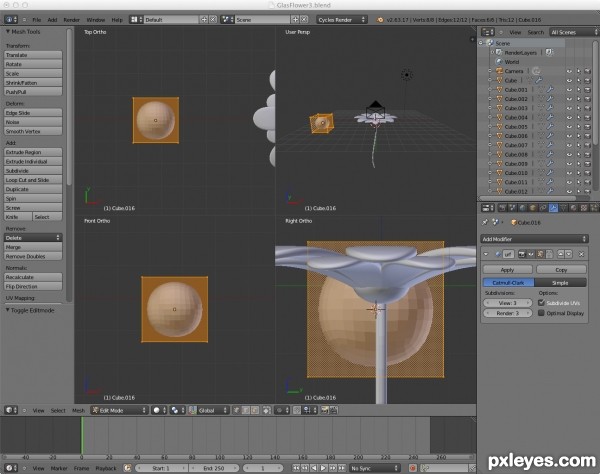Image resolution: width=600 pixels, height=474 pixels.
Task: Click the wrench modifier icon beside Cube.003
Action: click(x=550, y=108)
